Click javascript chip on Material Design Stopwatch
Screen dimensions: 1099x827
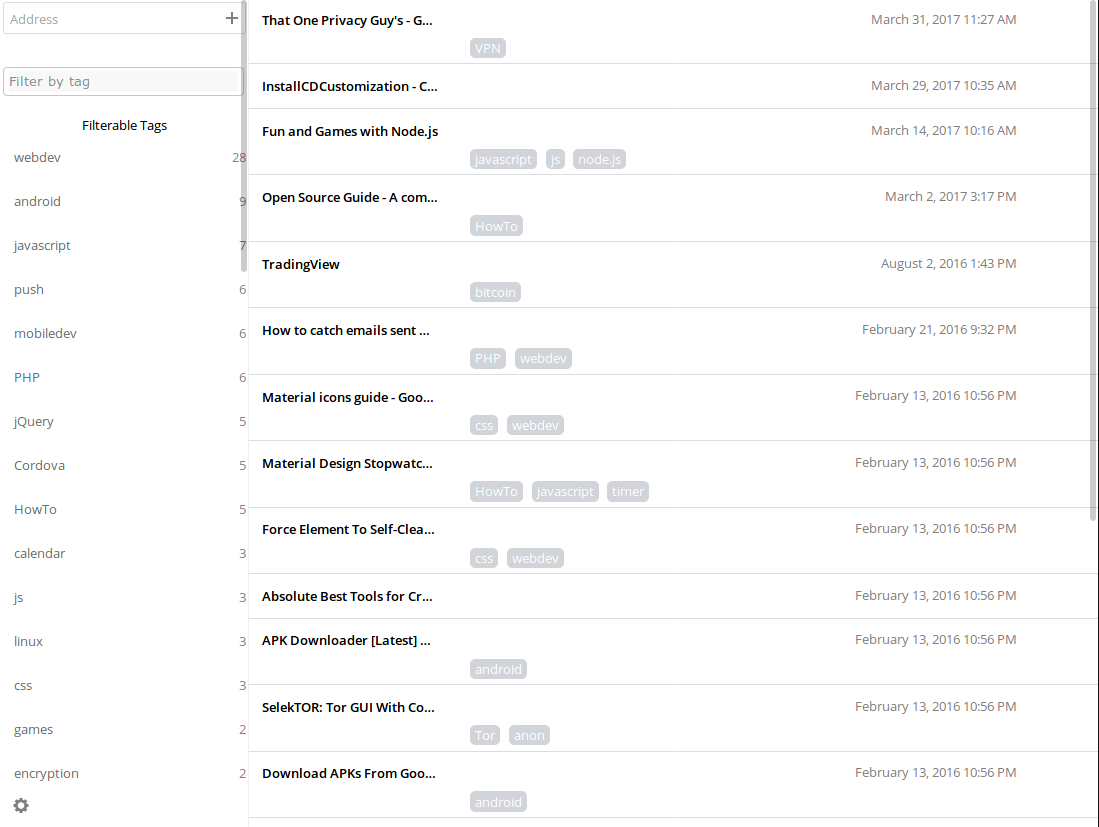[565, 492]
